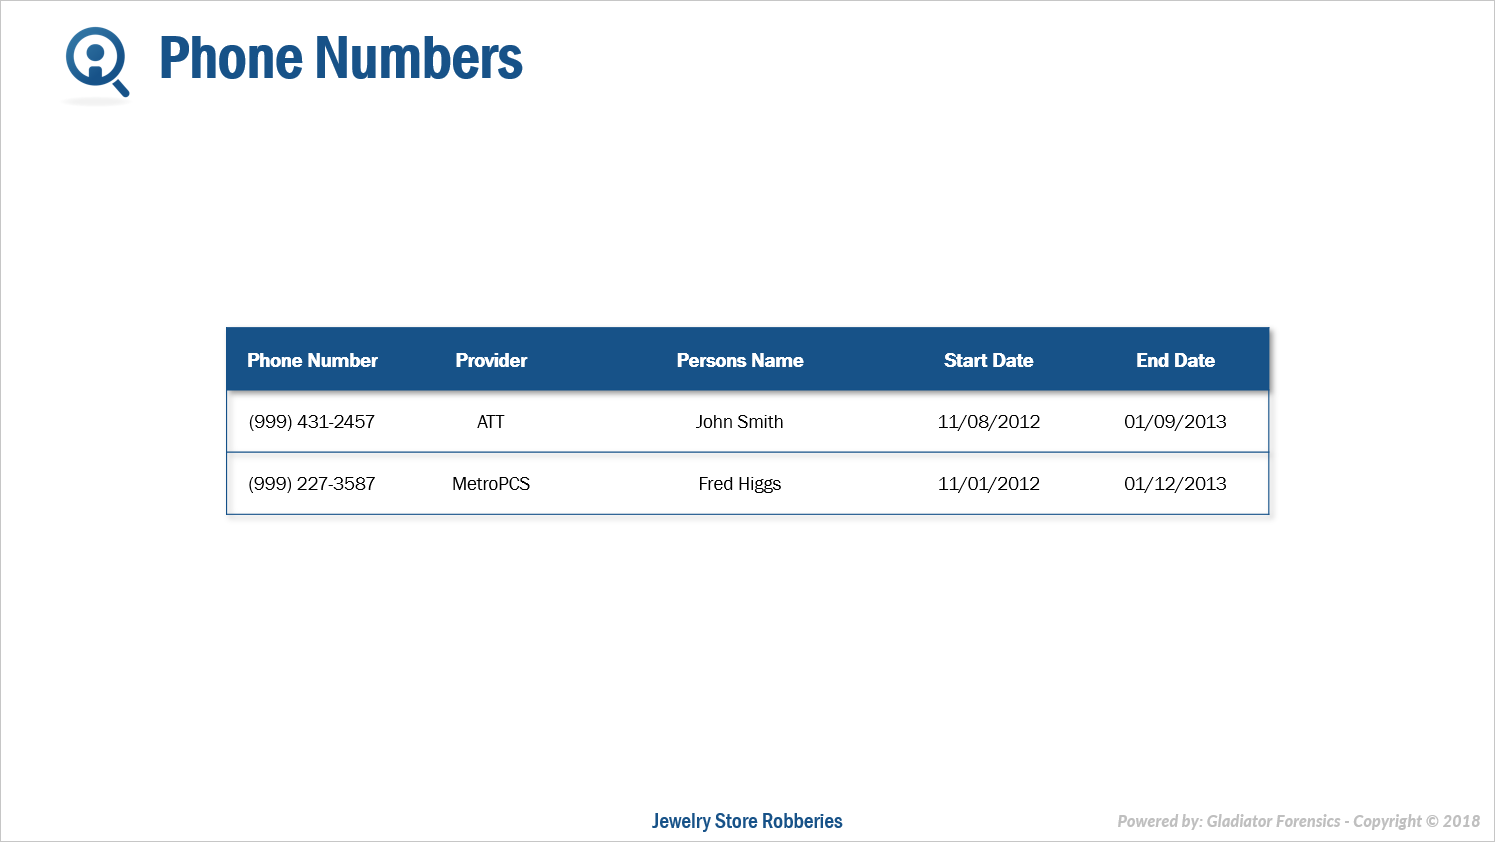Select the end date 01/09/2013

pyautogui.click(x=1175, y=422)
